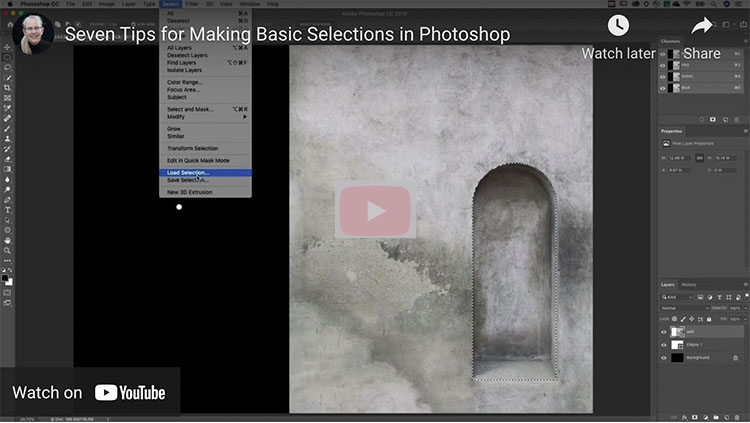Image resolution: width=750 pixels, height=423 pixels.
Task: Select the Gradient tool
Action: [7, 169]
